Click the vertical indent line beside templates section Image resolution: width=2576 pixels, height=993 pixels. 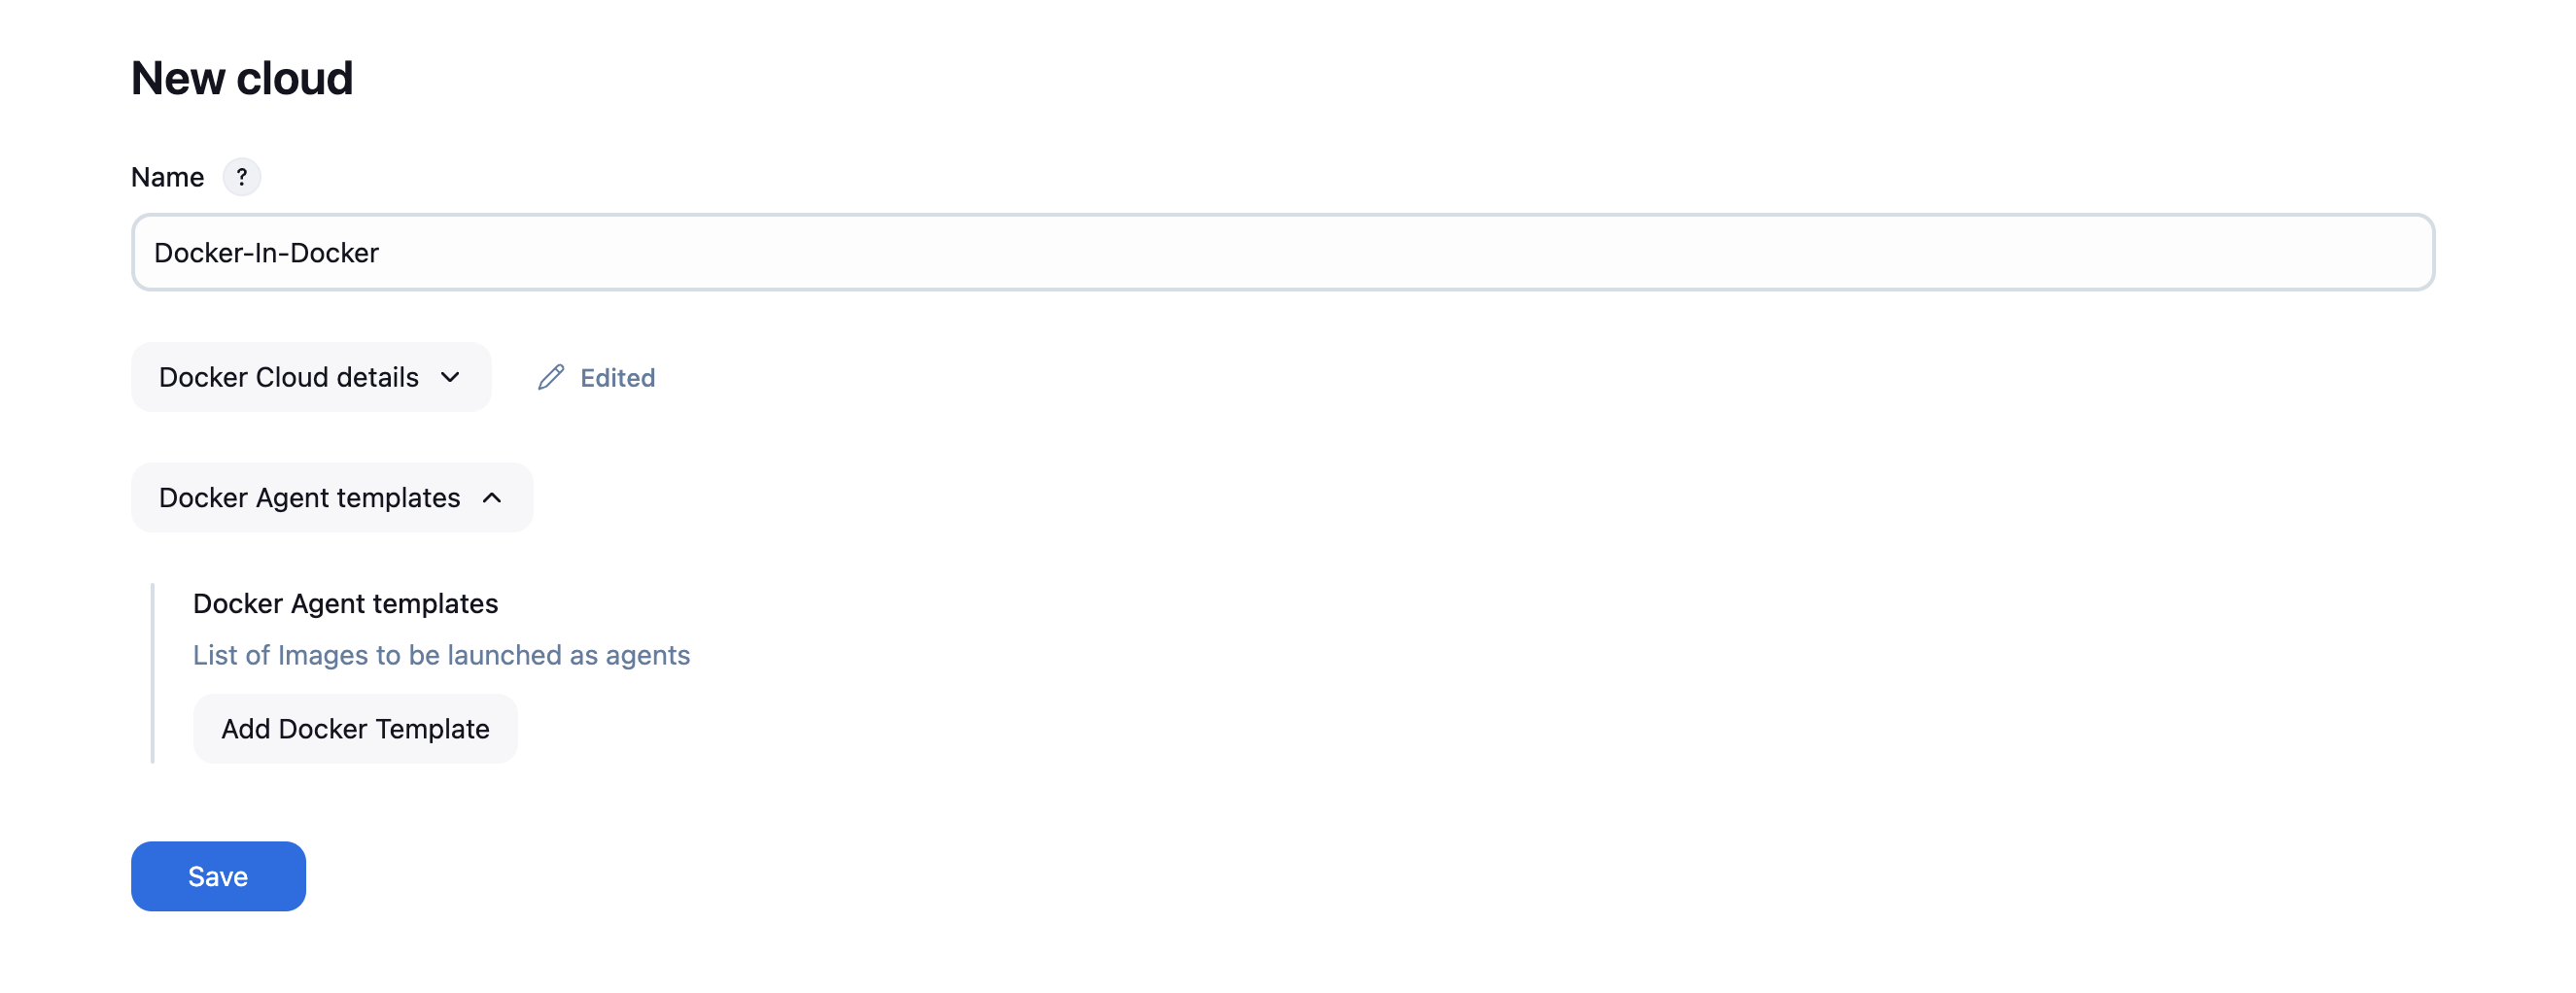click(x=152, y=672)
